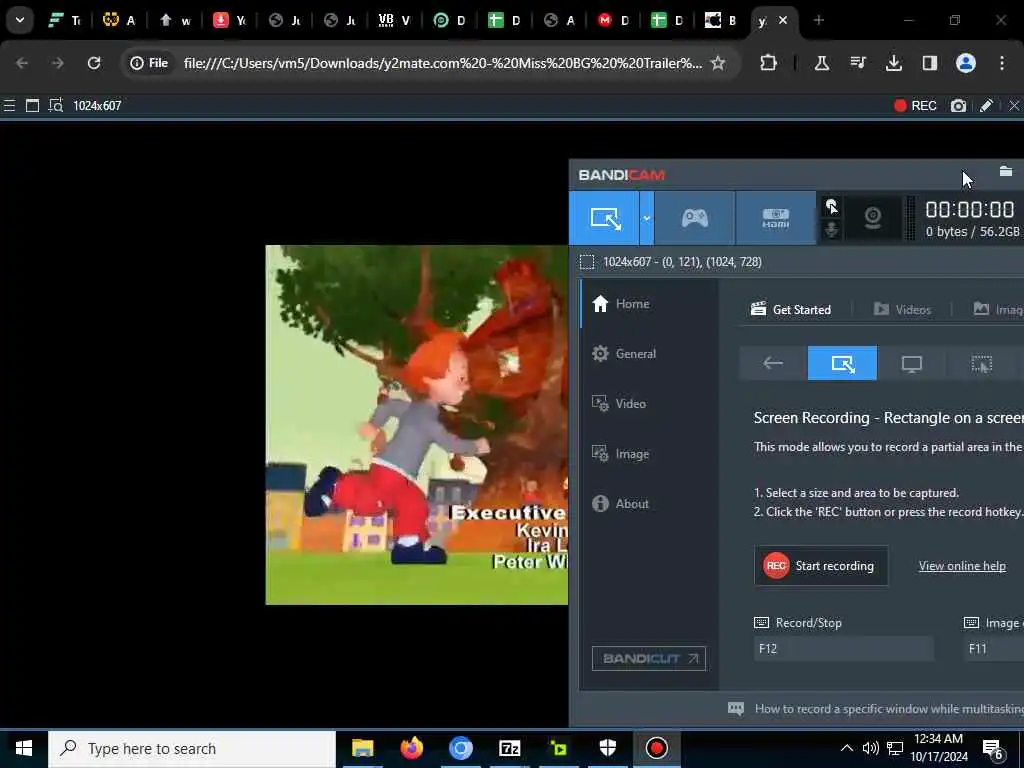The height and width of the screenshot is (768, 1024).
Task: Switch to HDMI device recording mode
Action: pos(775,218)
